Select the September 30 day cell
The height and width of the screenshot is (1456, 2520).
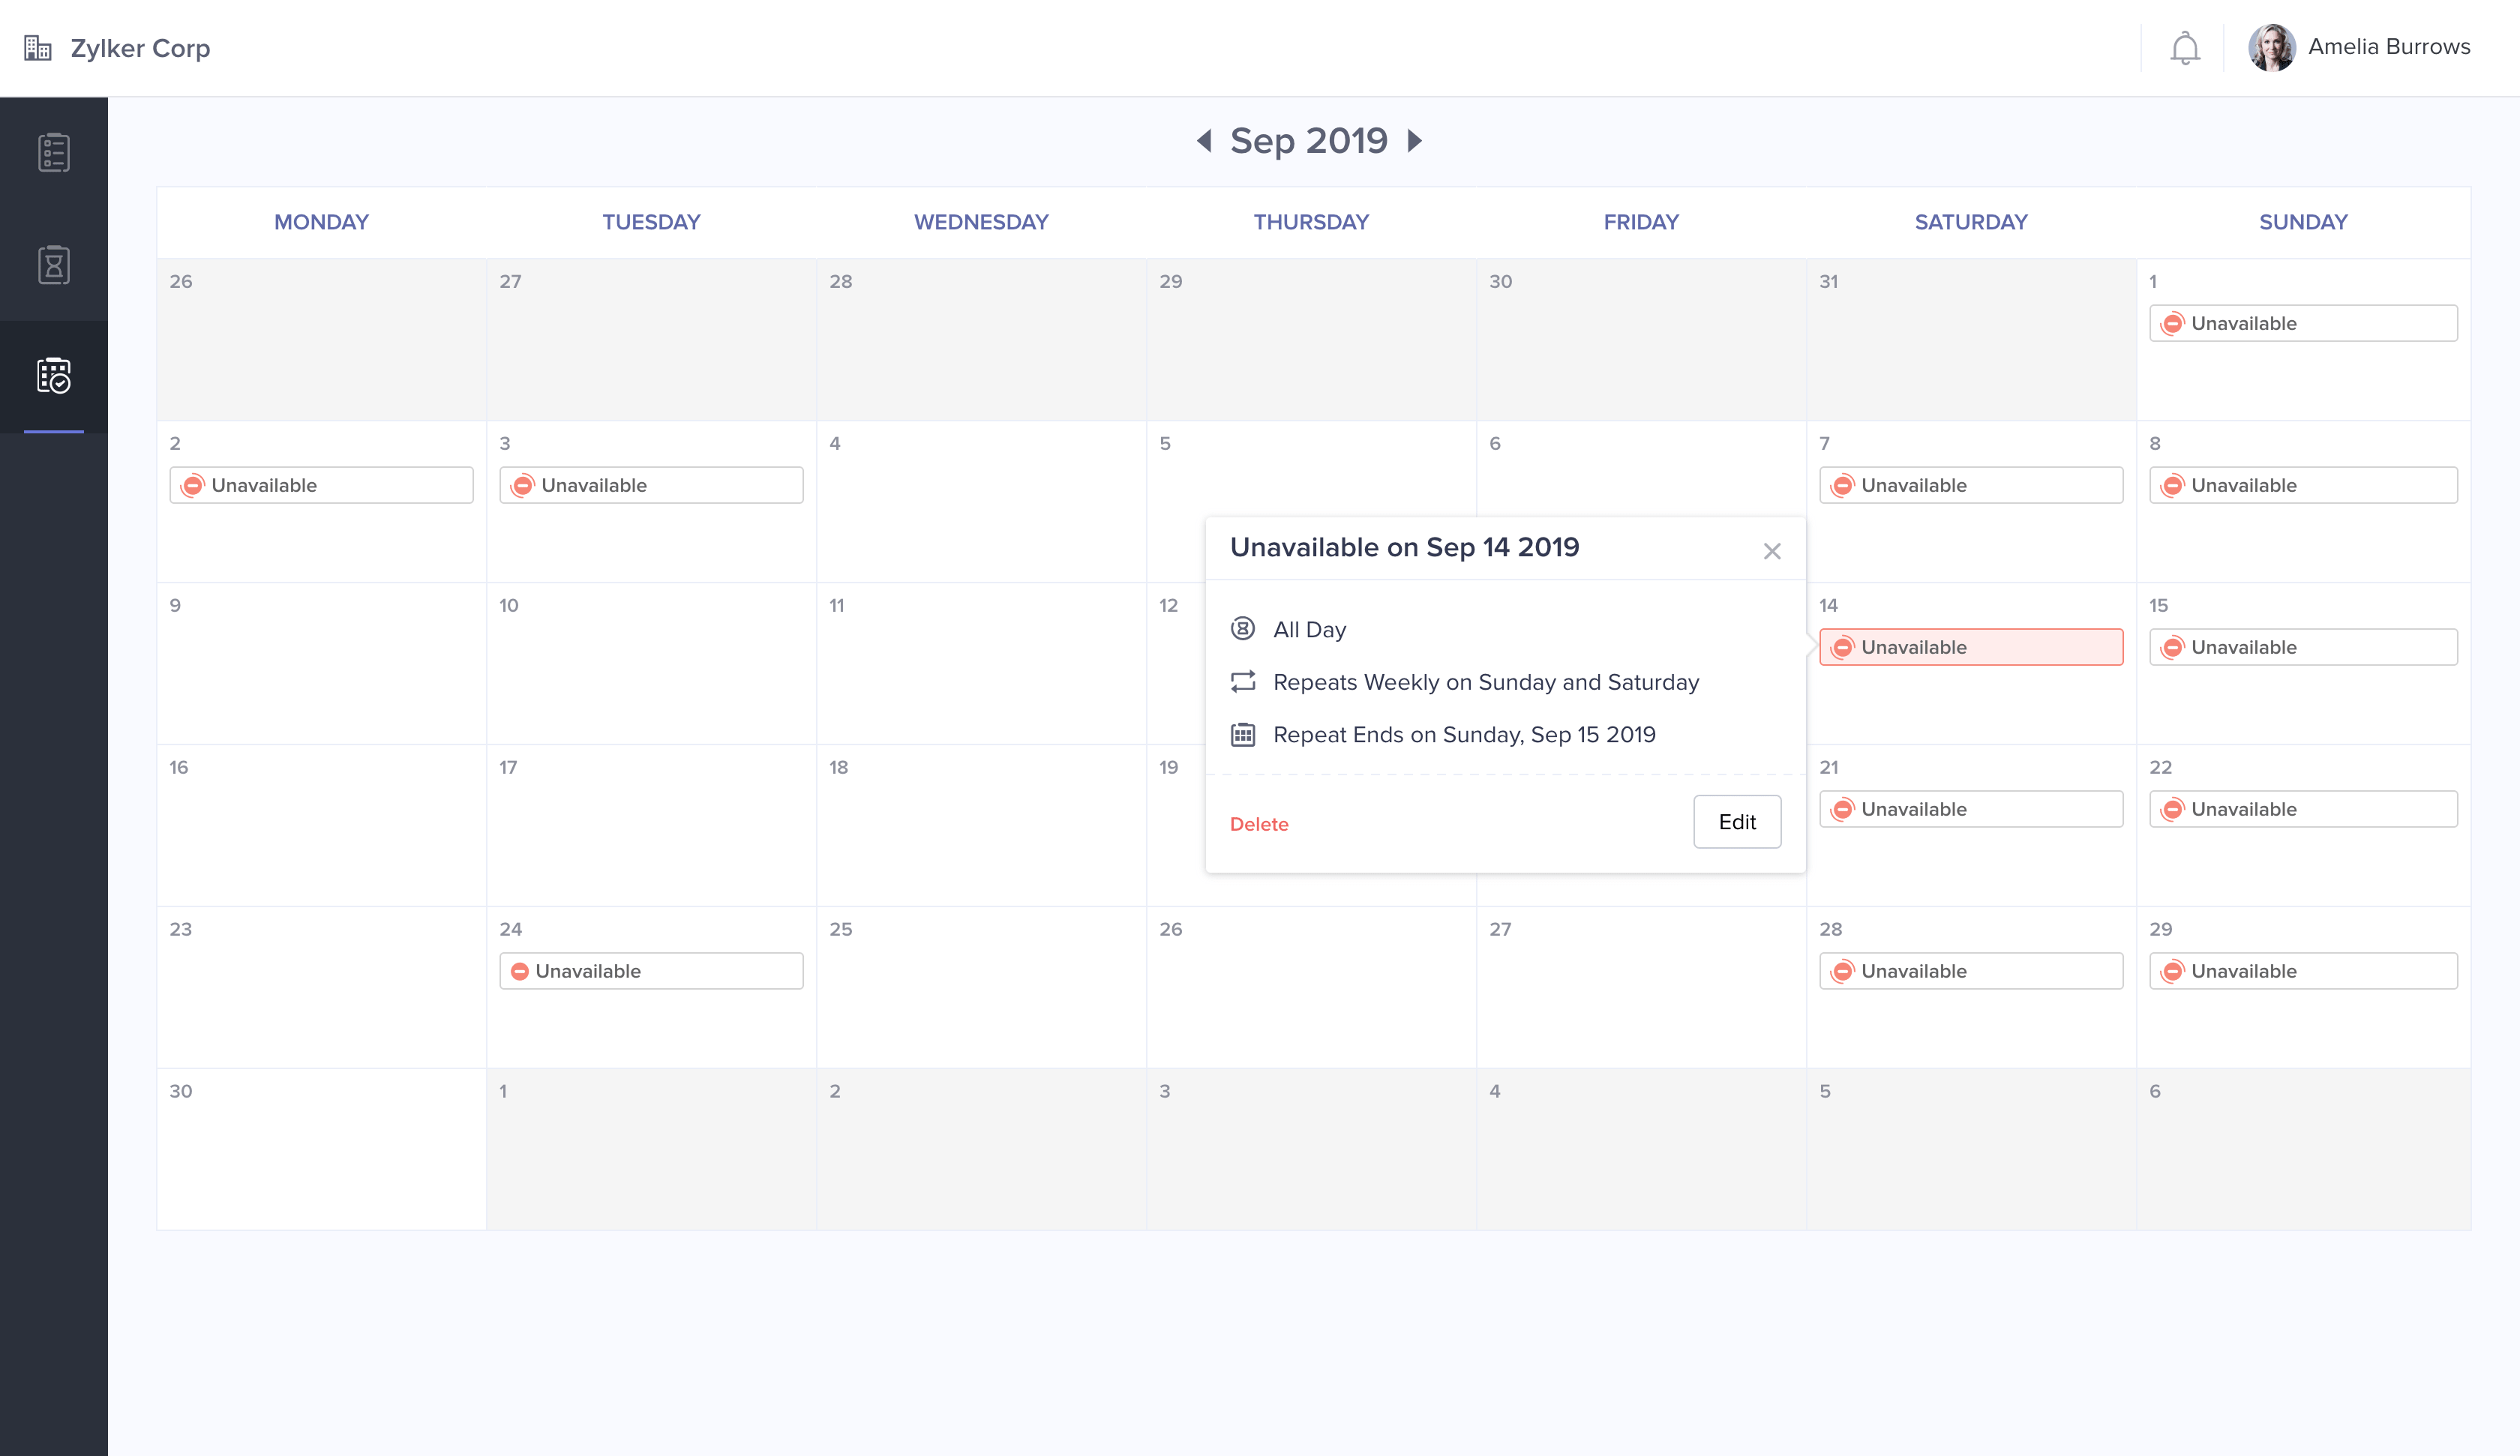coord(321,1150)
